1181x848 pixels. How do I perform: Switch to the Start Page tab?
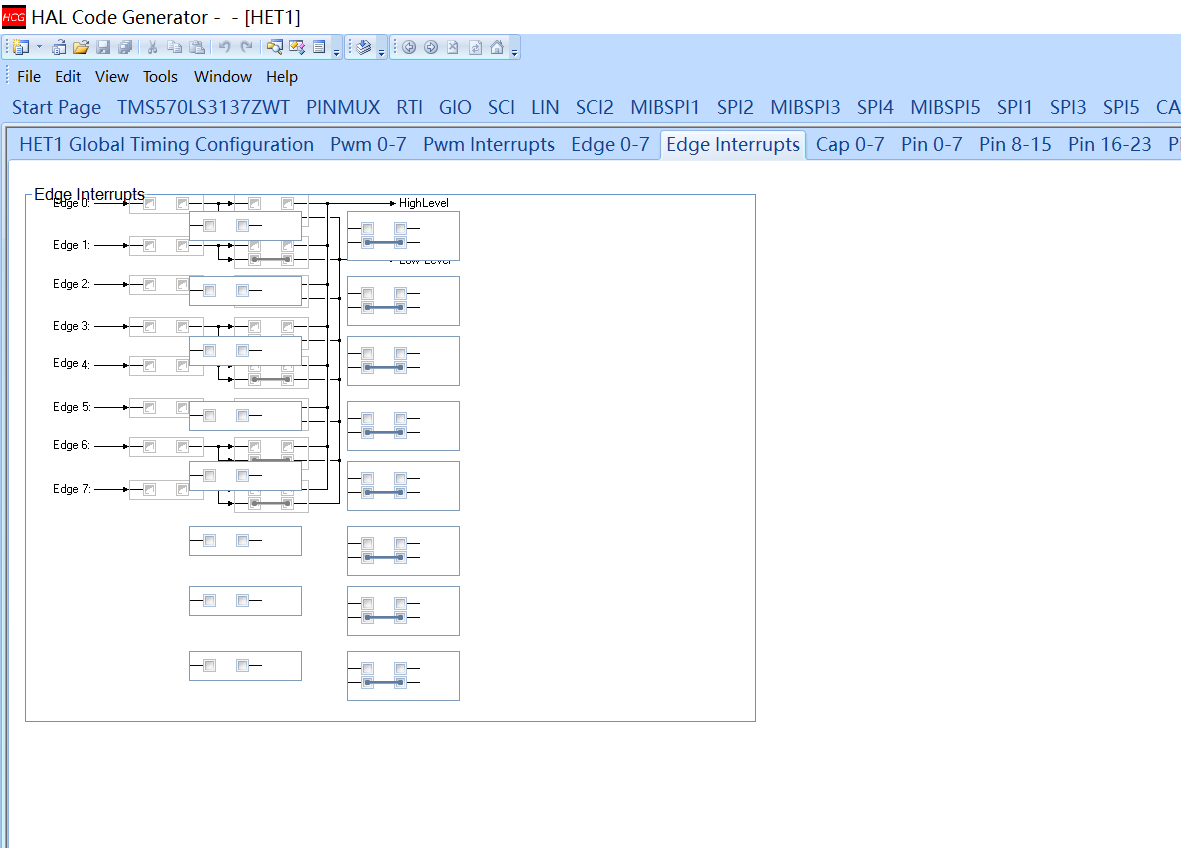click(x=56, y=107)
